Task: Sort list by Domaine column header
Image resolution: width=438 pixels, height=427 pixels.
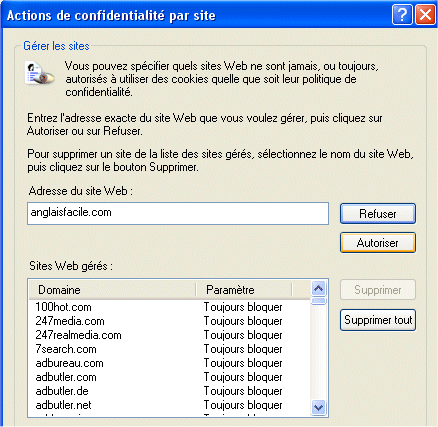Action: point(112,290)
